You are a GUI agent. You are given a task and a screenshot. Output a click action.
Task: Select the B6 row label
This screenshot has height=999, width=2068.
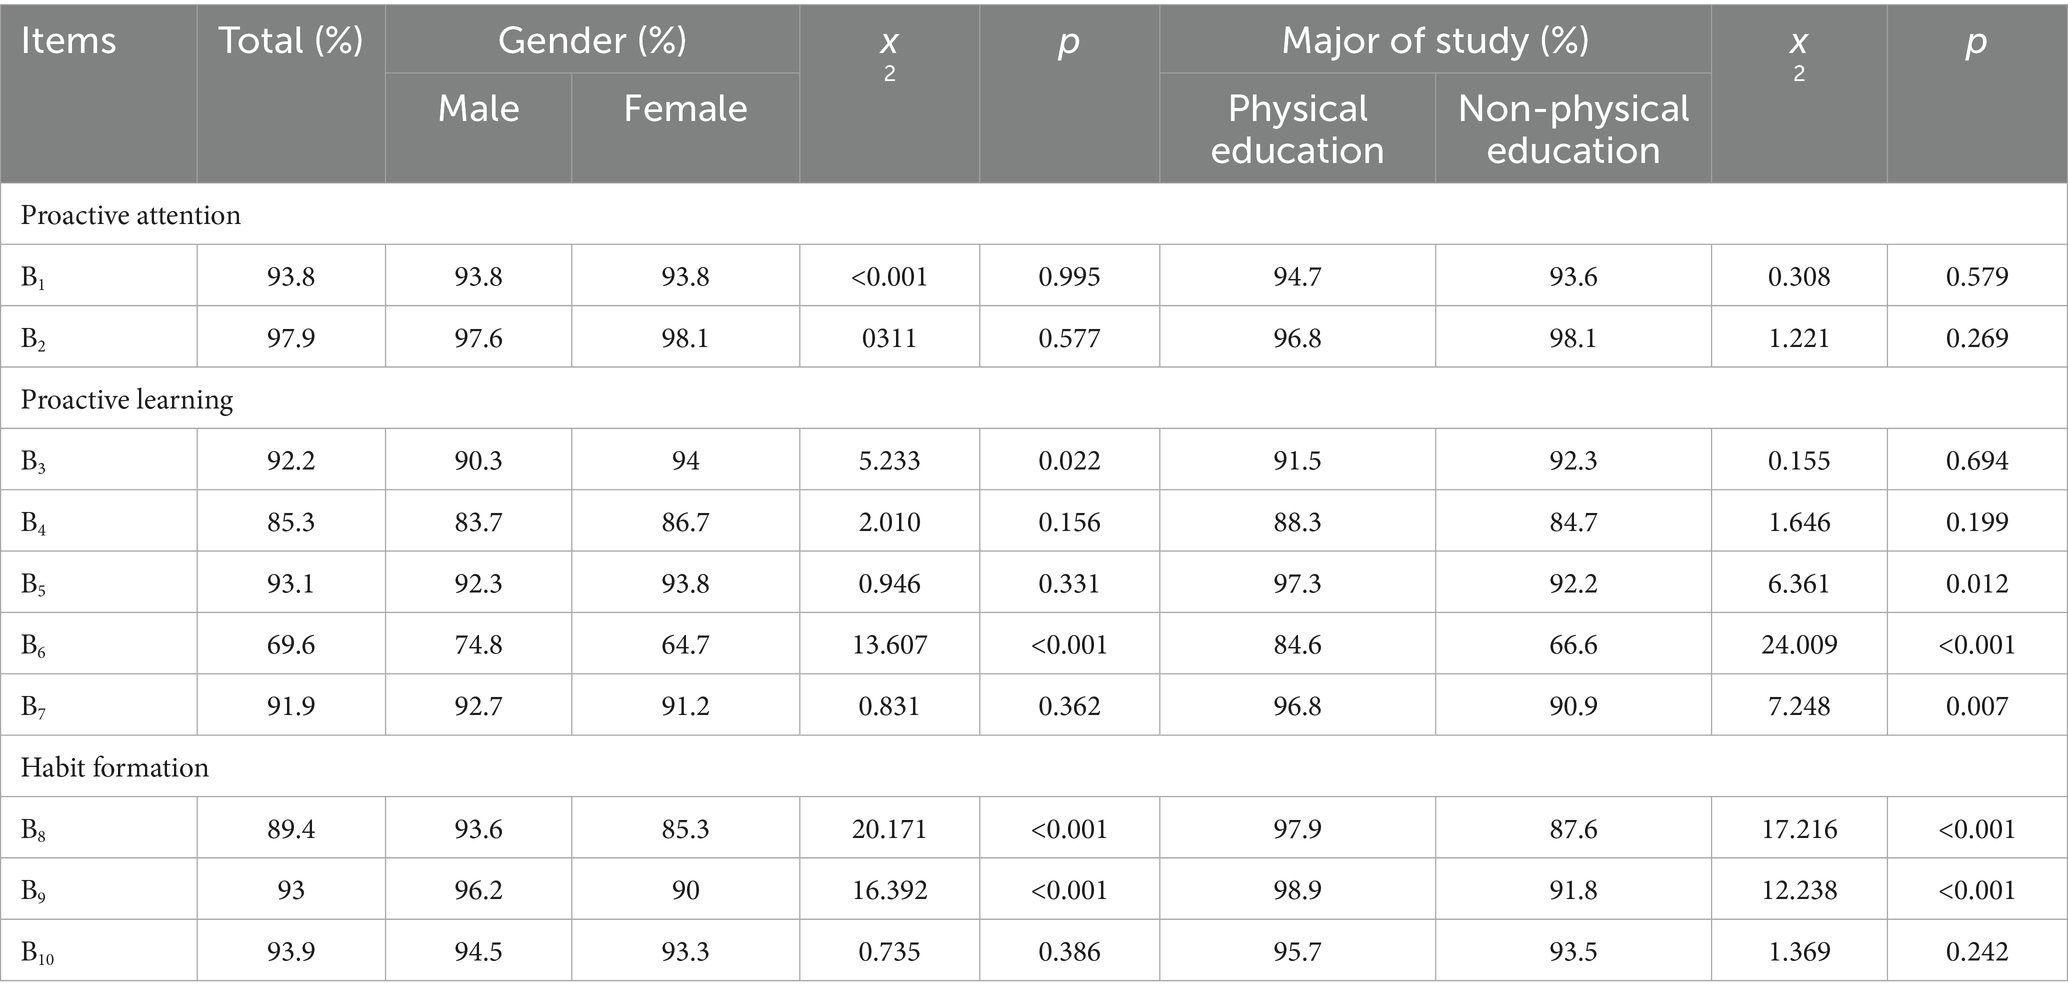(34, 646)
